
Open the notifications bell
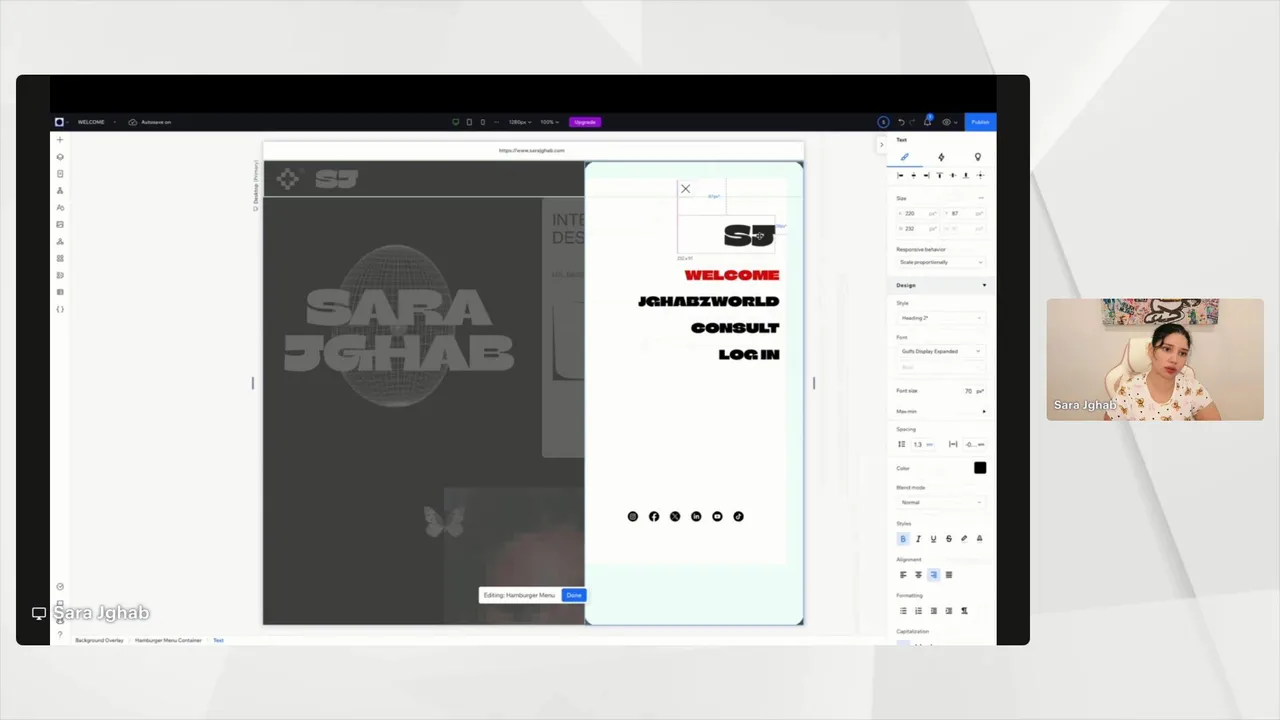pos(927,122)
